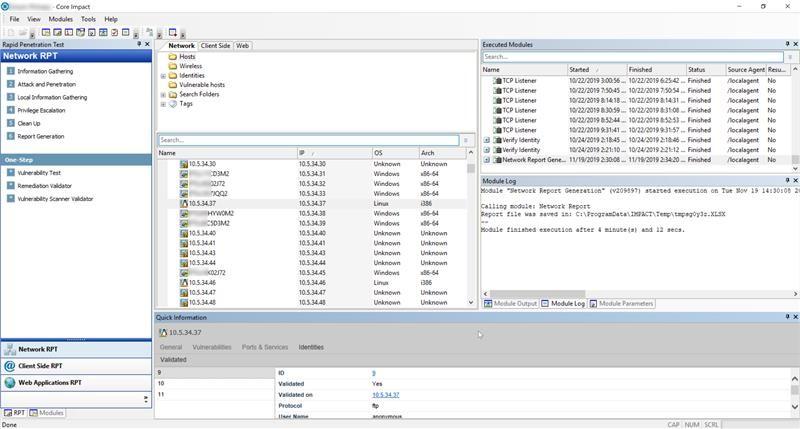Open the Tools menu

(88, 19)
